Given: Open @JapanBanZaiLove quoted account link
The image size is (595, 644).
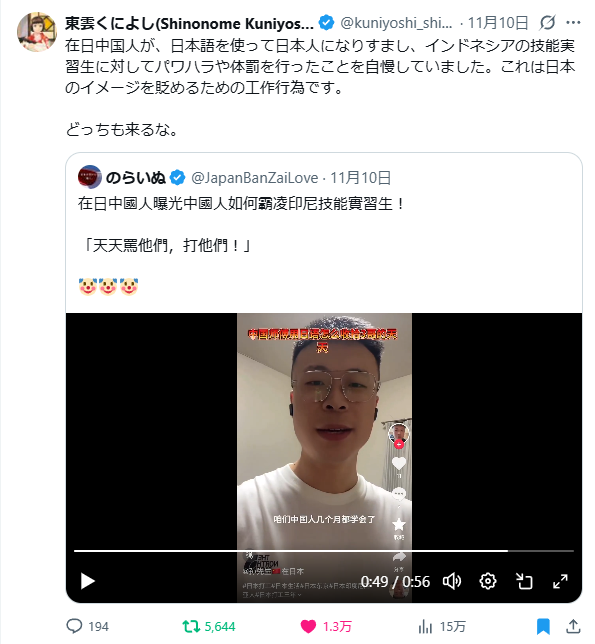Looking at the screenshot, I should pos(255,178).
